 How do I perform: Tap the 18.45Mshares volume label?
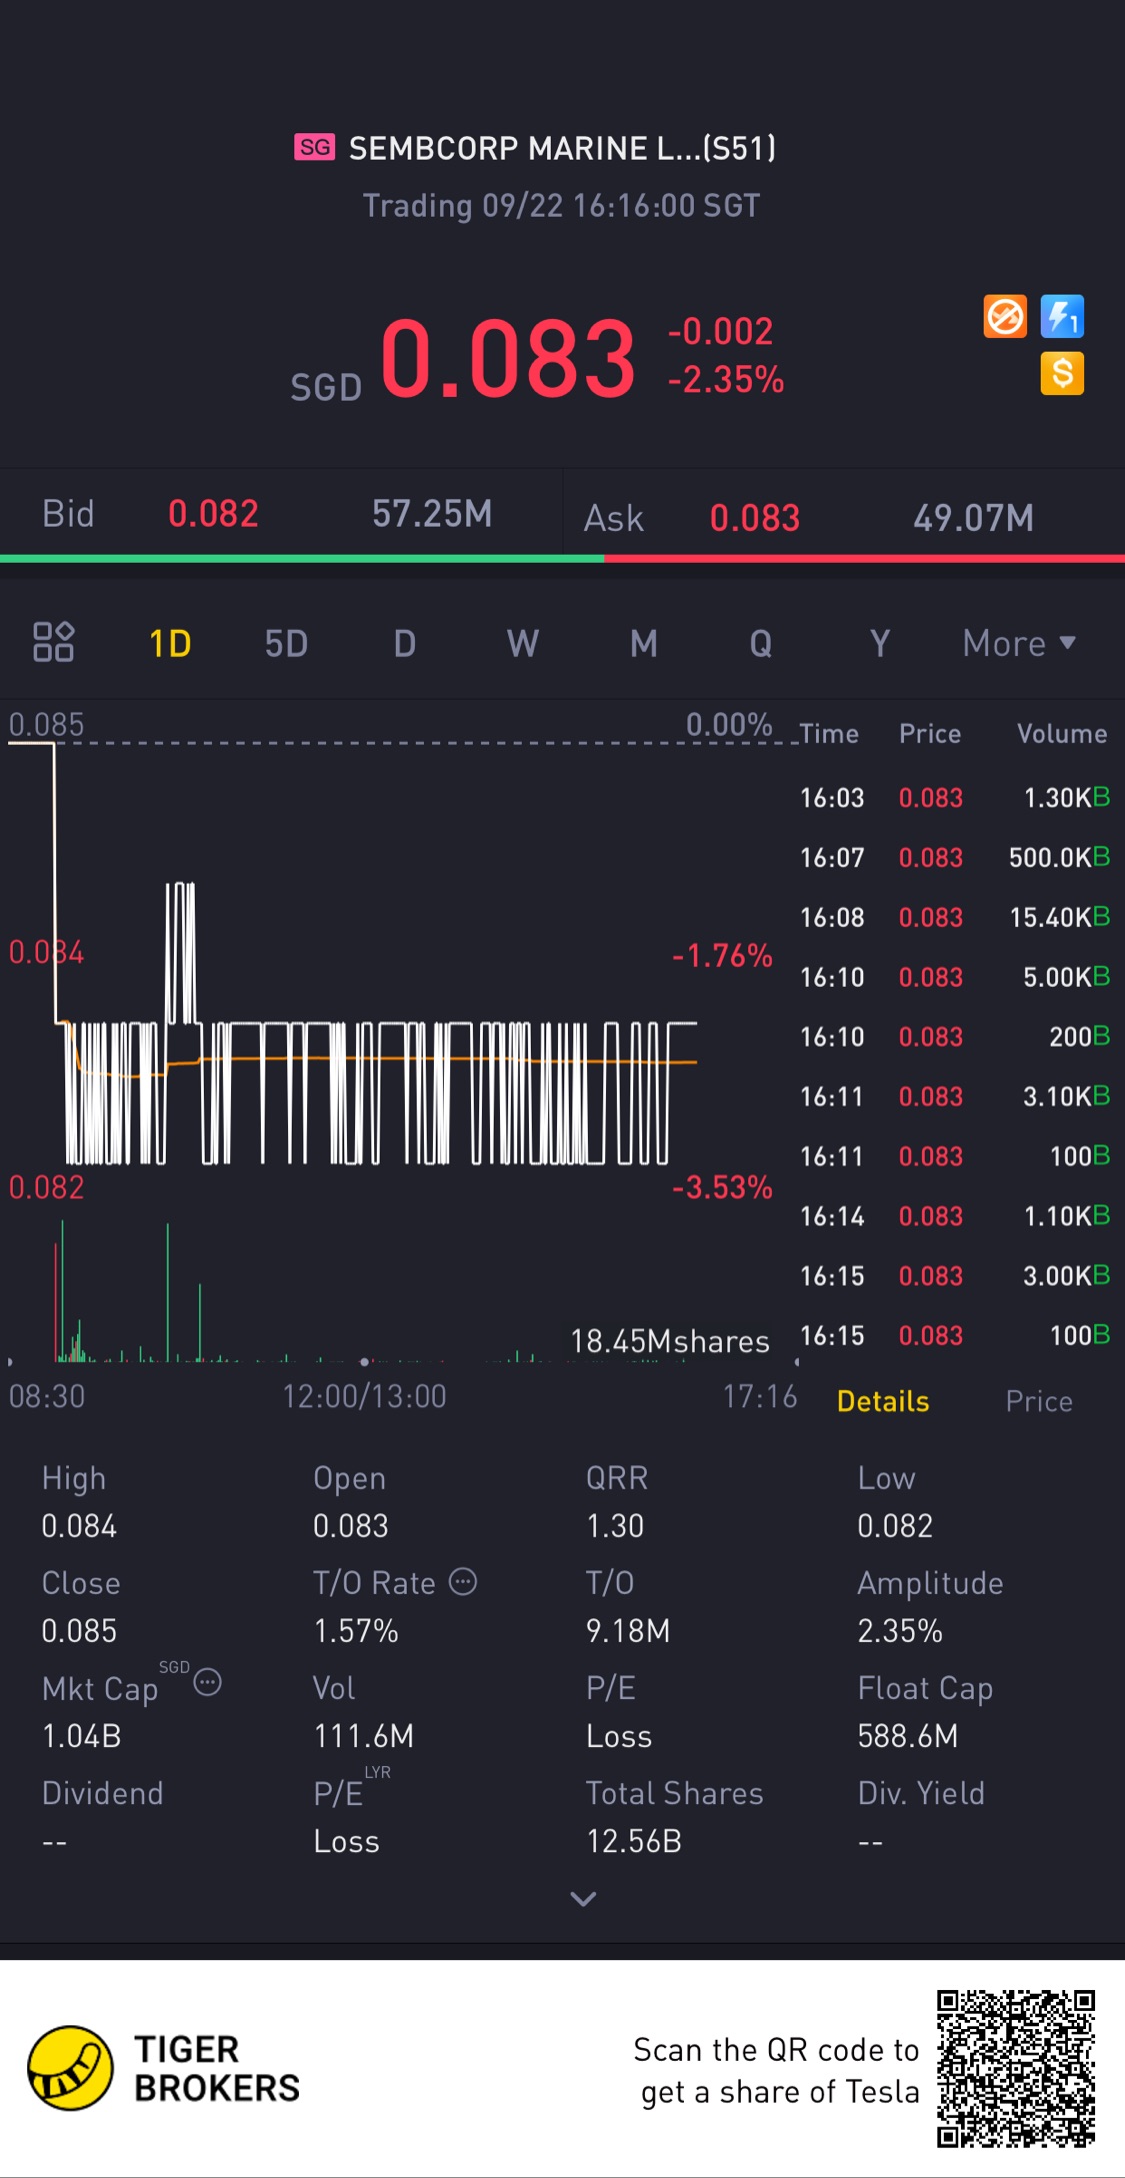(x=670, y=1341)
